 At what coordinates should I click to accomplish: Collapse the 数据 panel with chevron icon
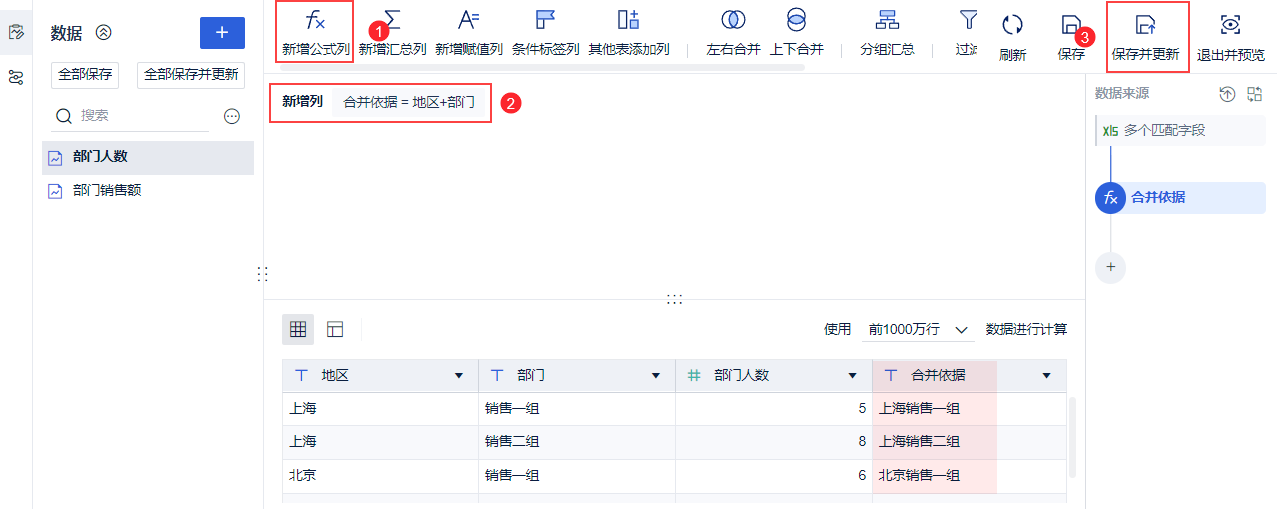click(104, 33)
